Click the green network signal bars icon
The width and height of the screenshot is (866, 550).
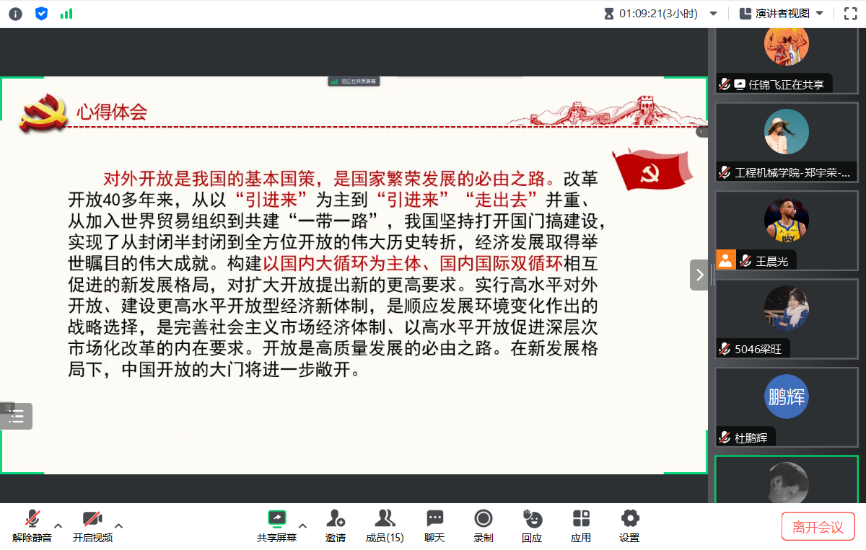(x=66, y=13)
